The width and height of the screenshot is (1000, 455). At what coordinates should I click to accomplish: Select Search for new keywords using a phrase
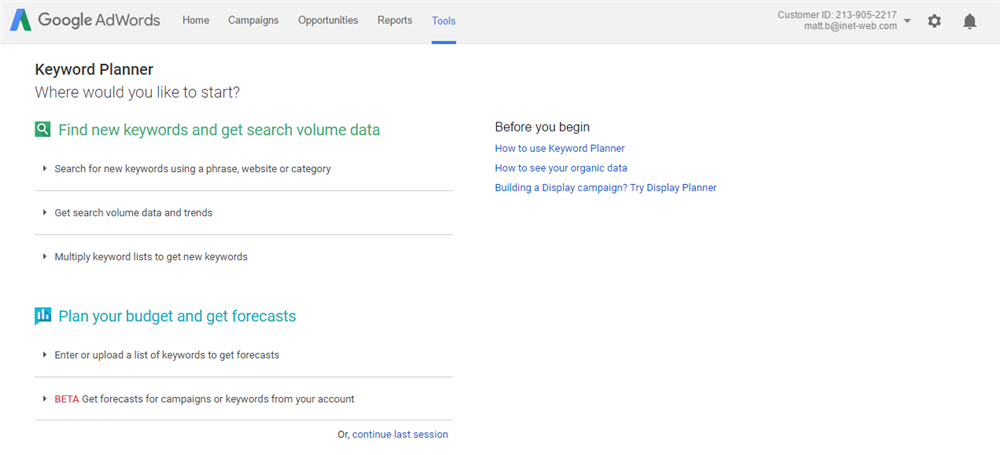(x=193, y=169)
